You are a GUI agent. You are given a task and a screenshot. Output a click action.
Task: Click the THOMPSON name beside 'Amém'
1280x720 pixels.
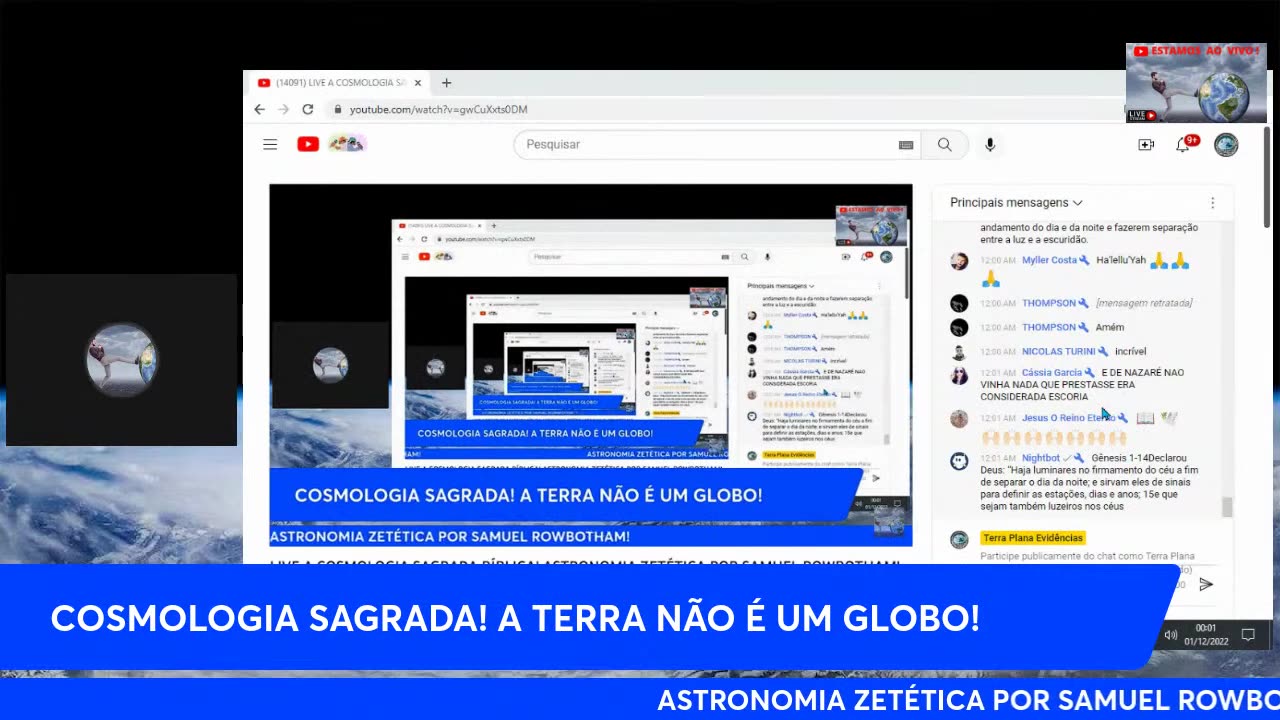(x=1048, y=327)
